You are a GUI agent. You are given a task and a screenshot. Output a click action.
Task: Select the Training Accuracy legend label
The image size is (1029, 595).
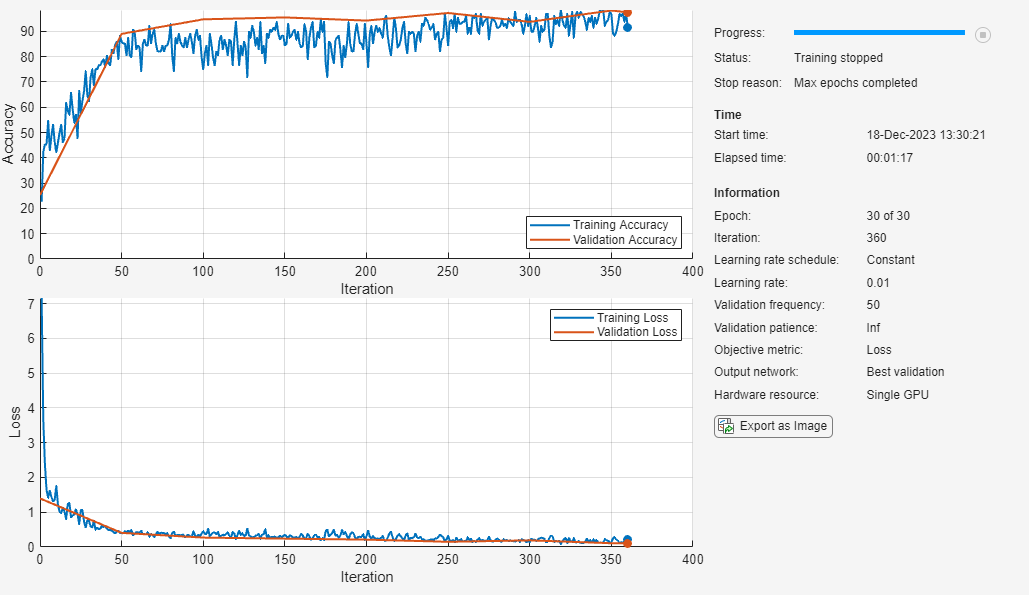(620, 225)
